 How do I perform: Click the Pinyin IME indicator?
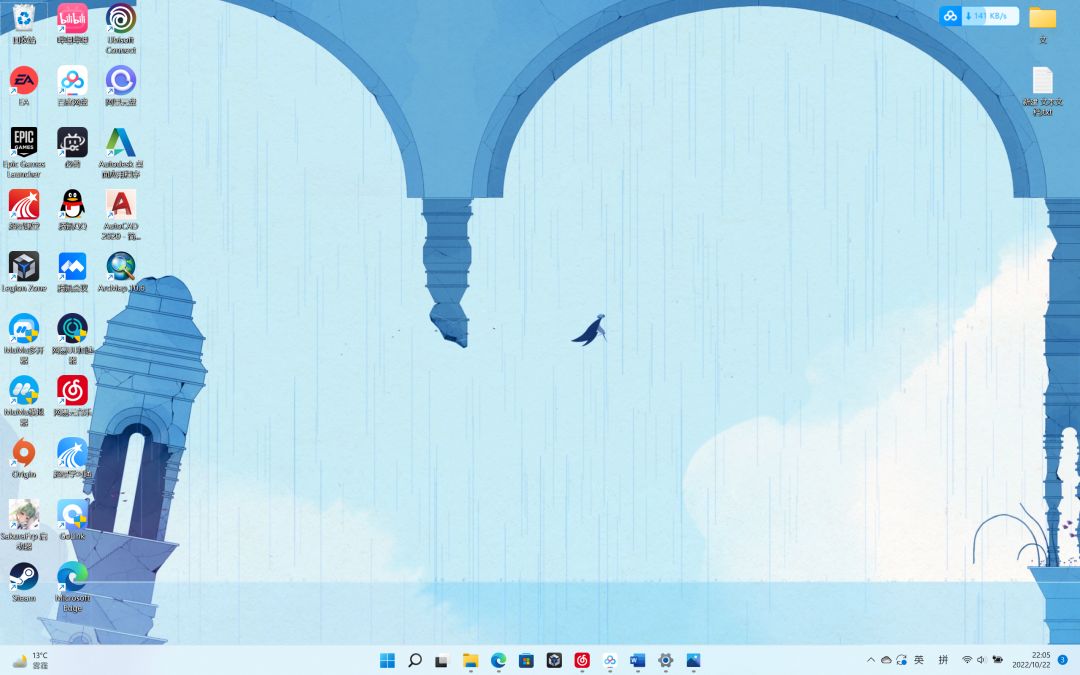[943, 660]
